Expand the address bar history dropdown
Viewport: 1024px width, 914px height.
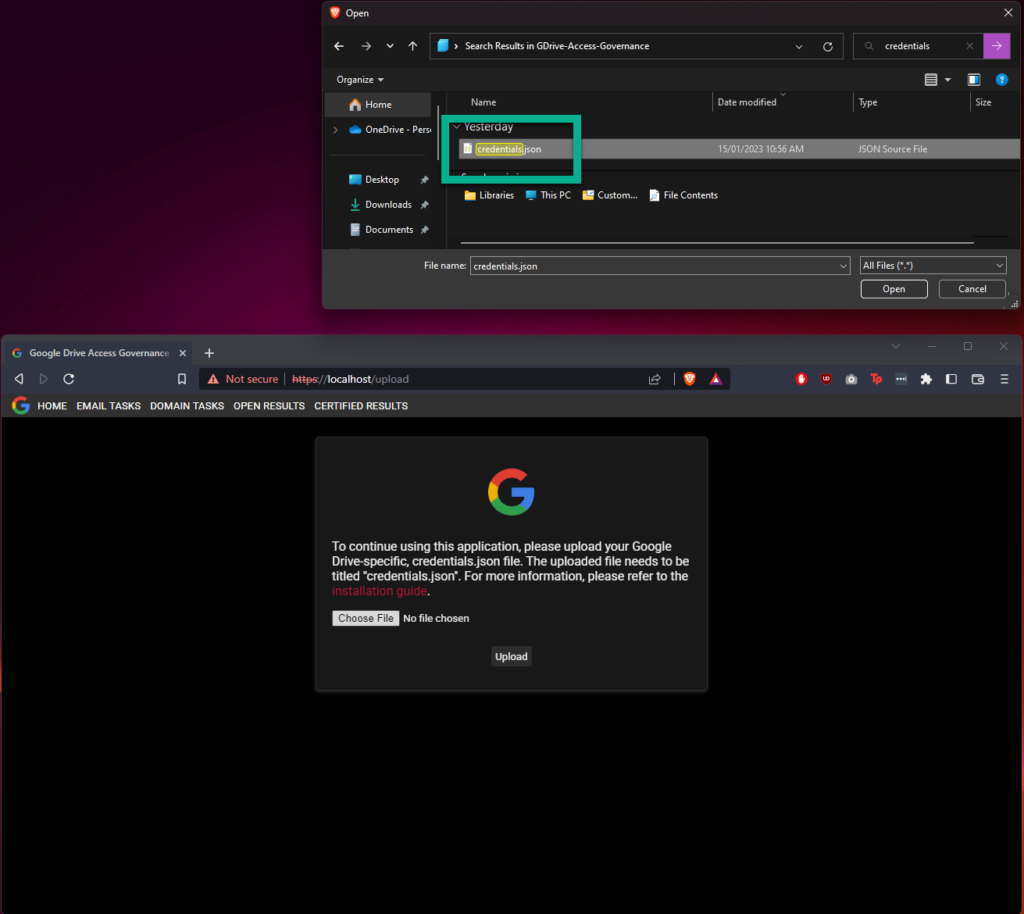(x=799, y=46)
